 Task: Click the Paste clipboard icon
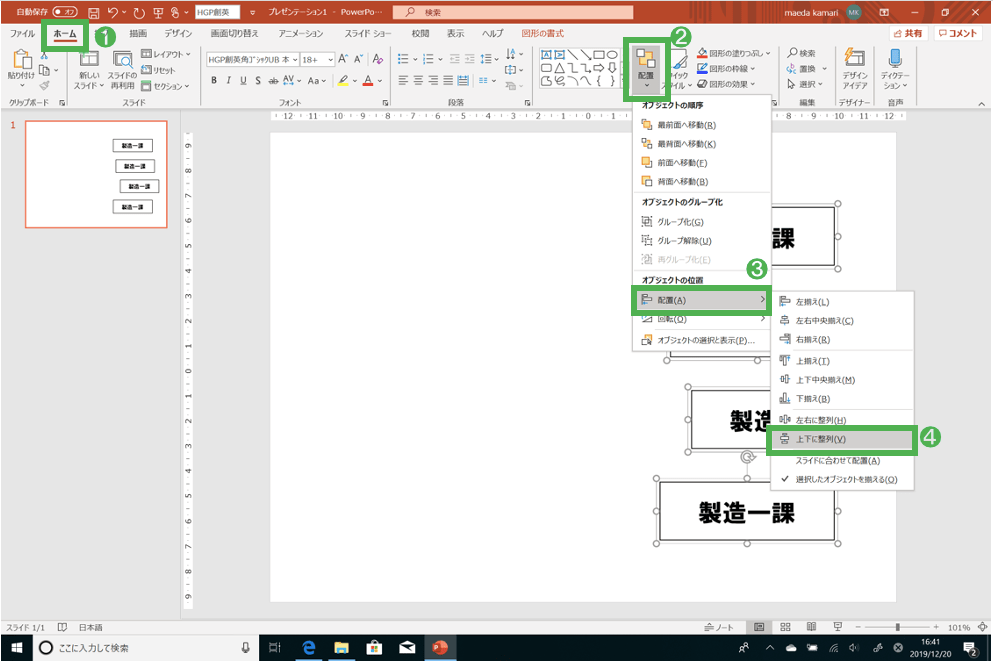click(22, 60)
